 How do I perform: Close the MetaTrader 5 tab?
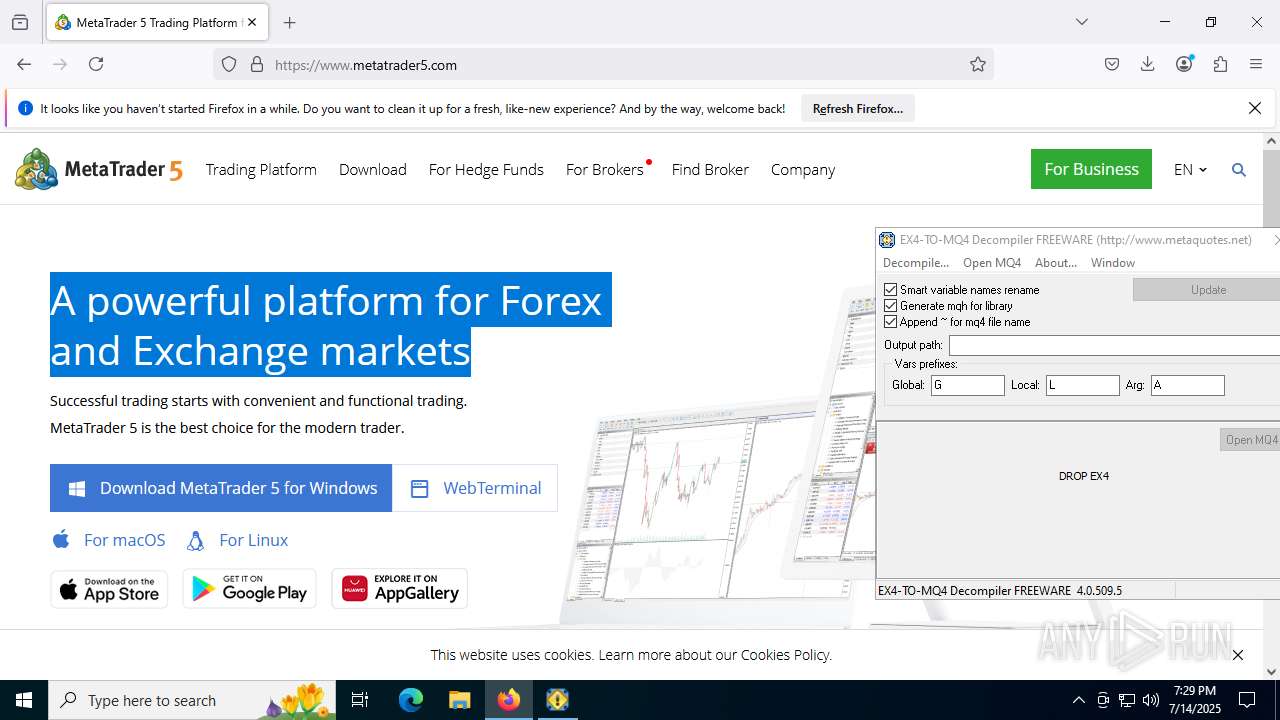(252, 22)
